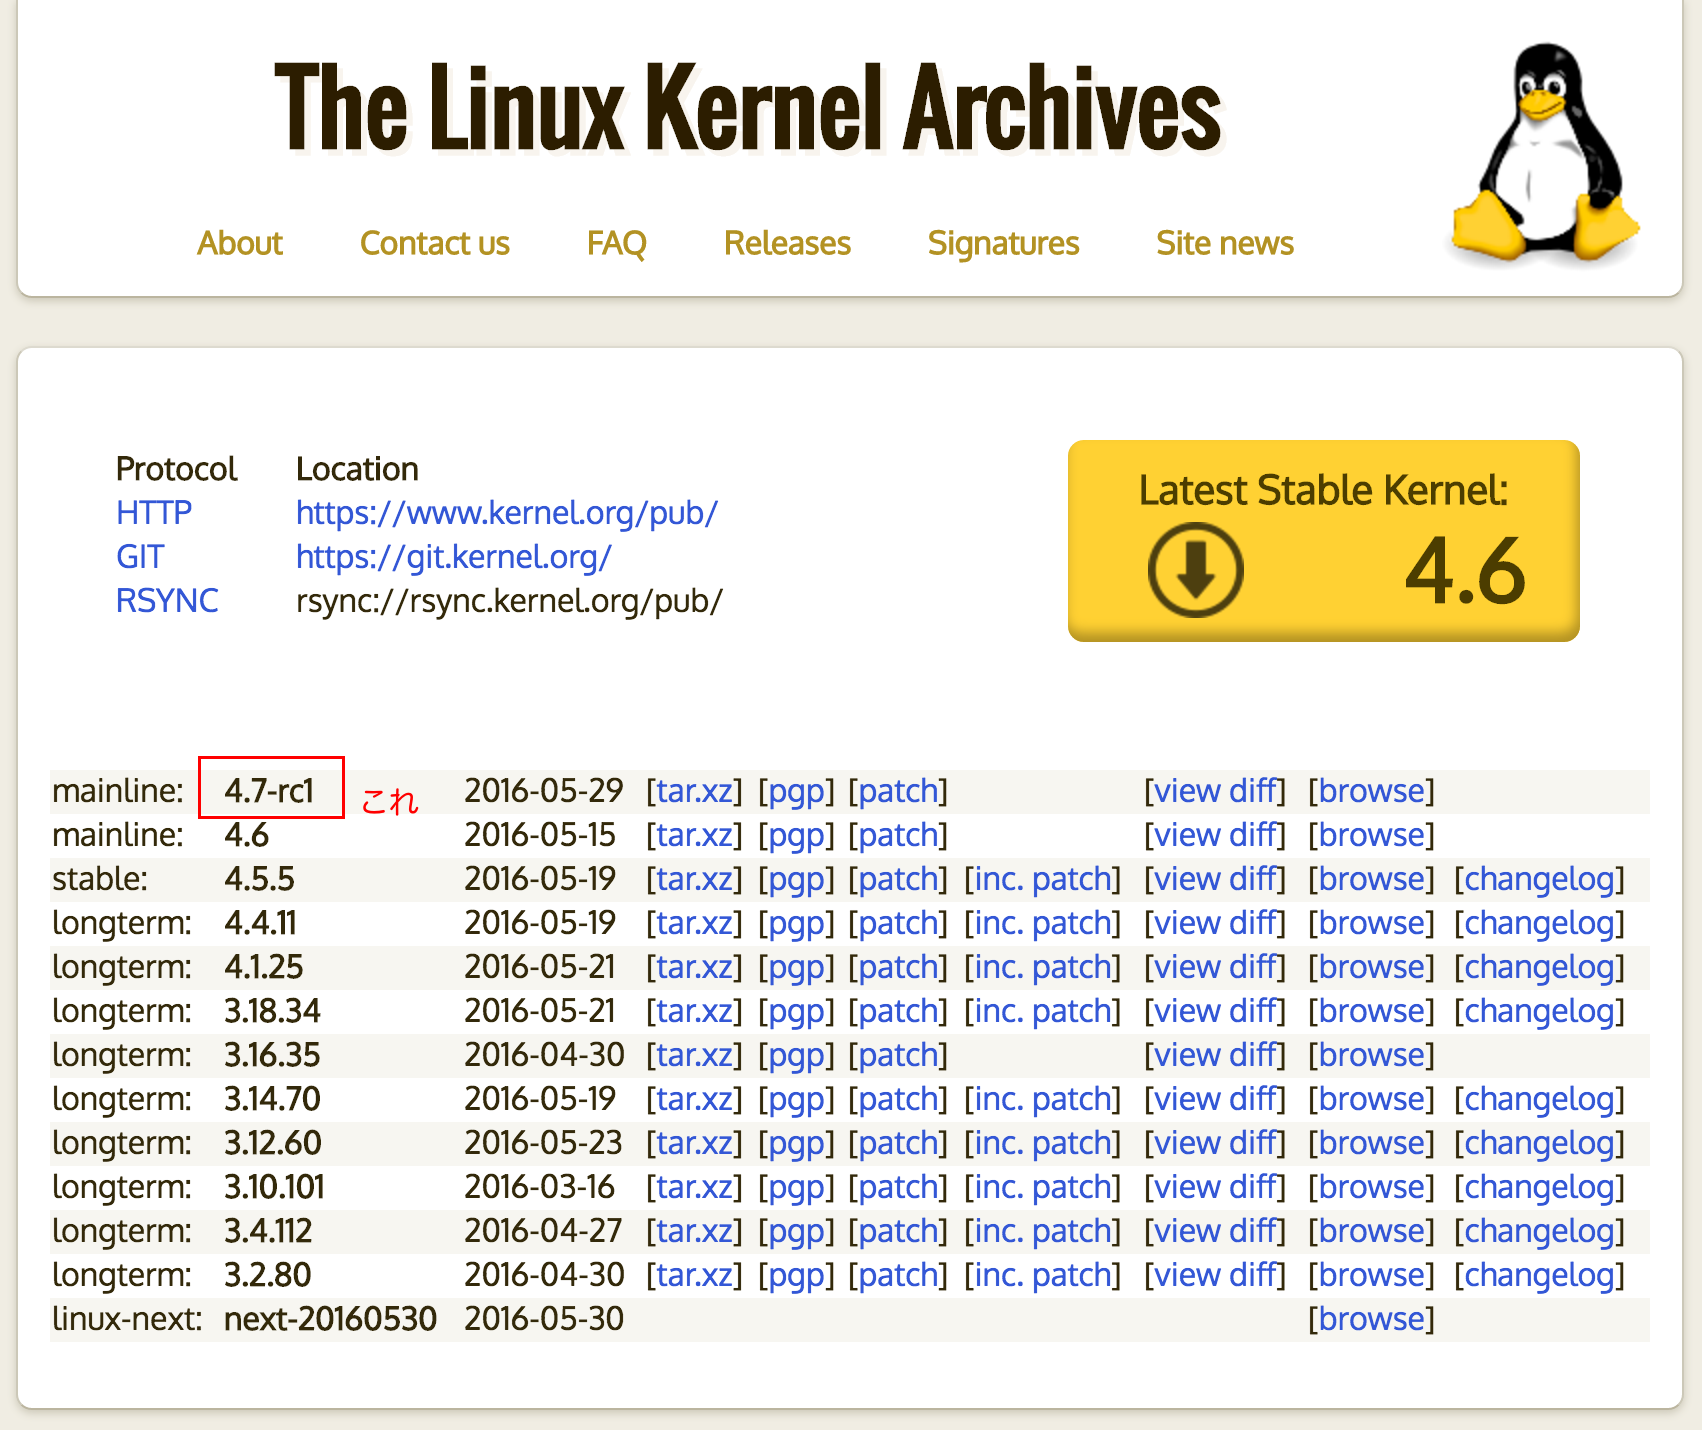View diff for longterm 3.18.34
This screenshot has width=1702, height=1430.
point(1215,1011)
